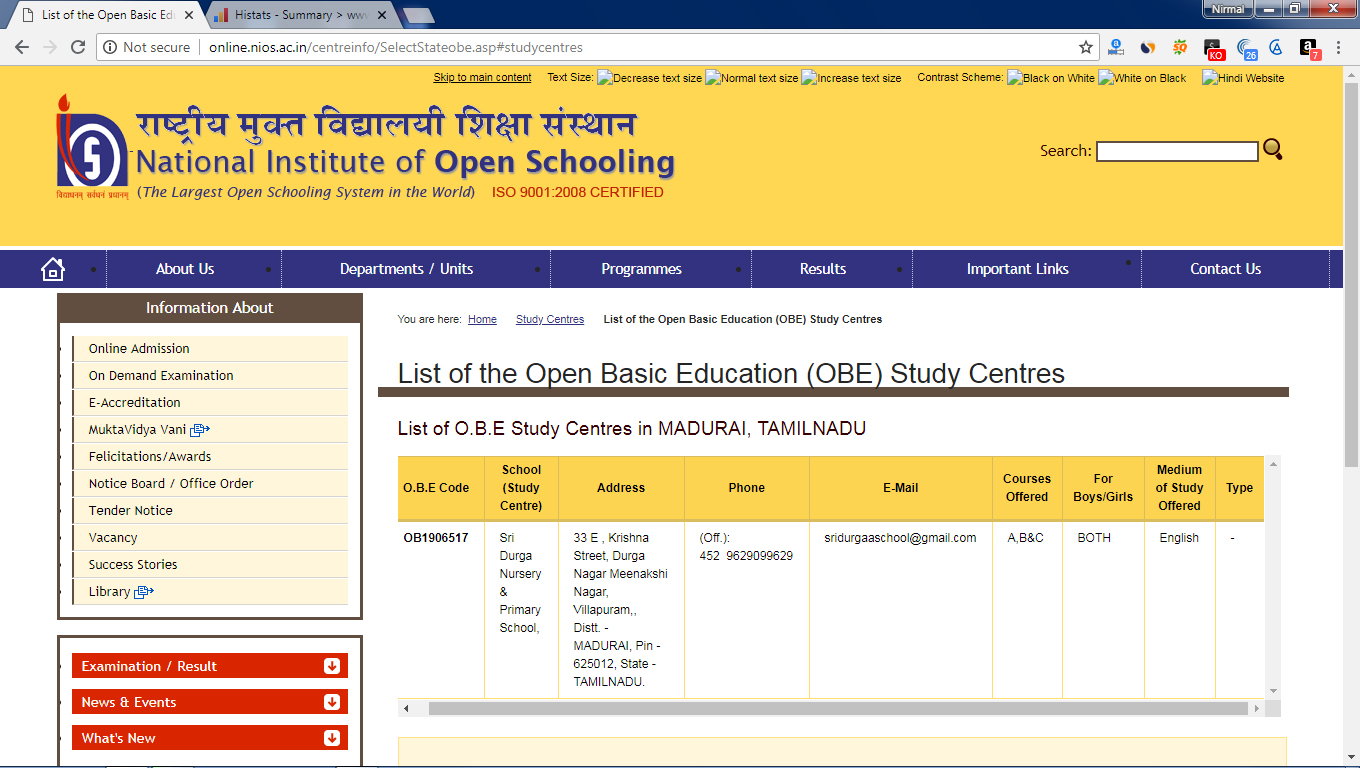1360x768 pixels.
Task: Switch to Black on White contrast scheme
Action: pyautogui.click(x=1051, y=78)
